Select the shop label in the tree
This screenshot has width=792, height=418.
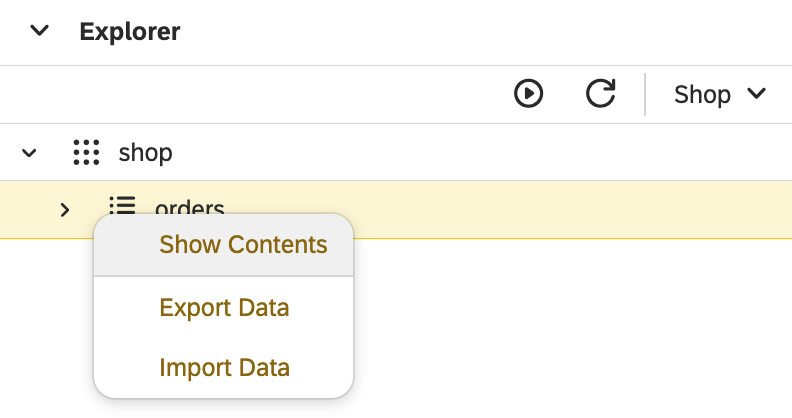pos(145,152)
